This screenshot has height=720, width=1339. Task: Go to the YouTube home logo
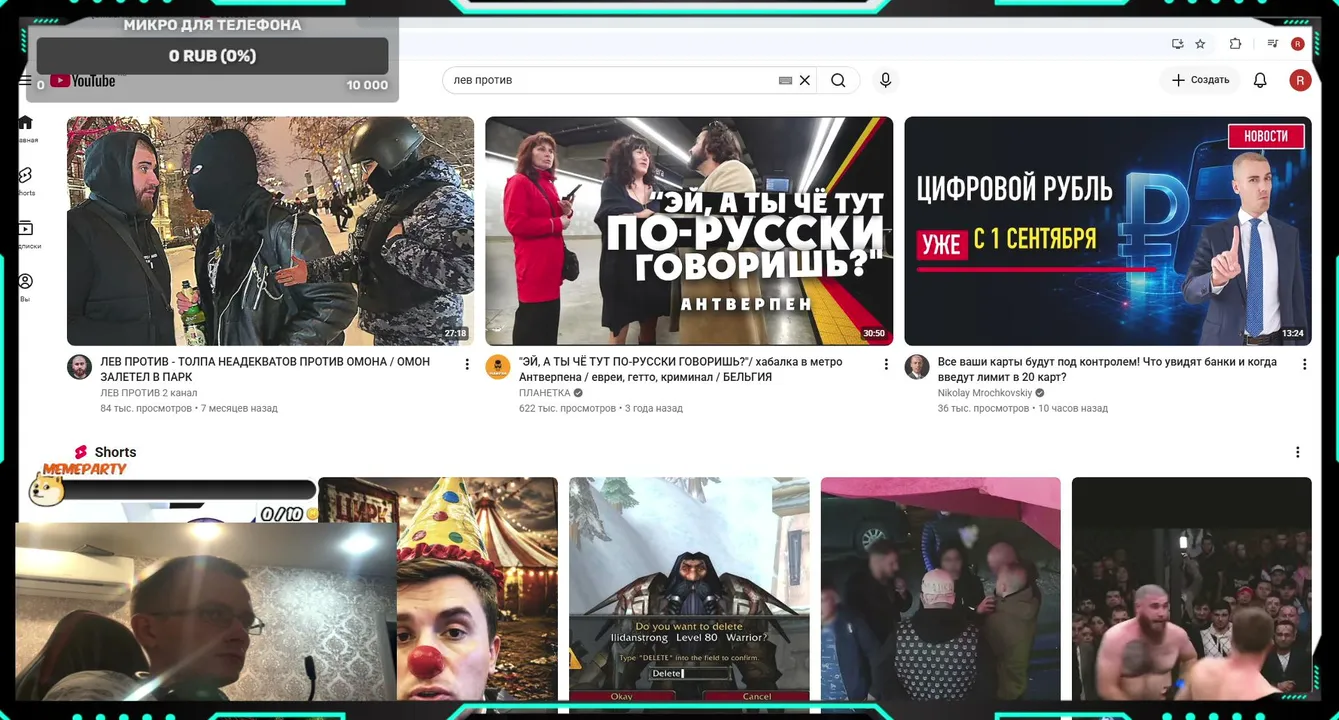(83, 81)
